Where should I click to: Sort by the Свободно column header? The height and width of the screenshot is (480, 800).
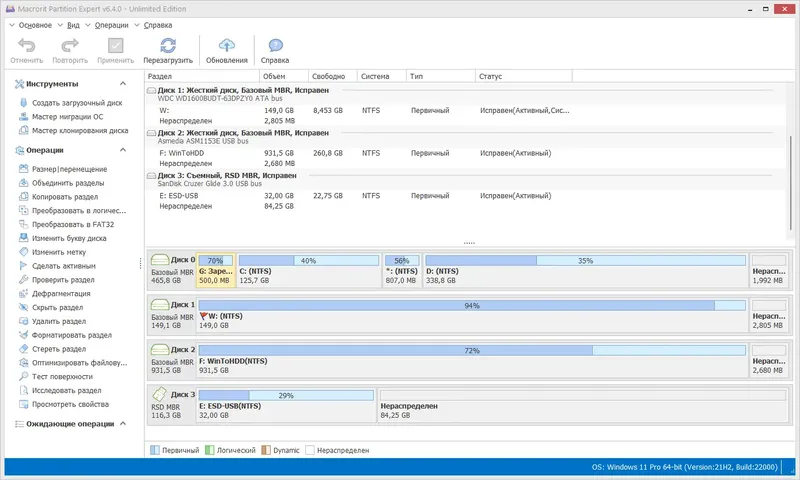pyautogui.click(x=333, y=76)
